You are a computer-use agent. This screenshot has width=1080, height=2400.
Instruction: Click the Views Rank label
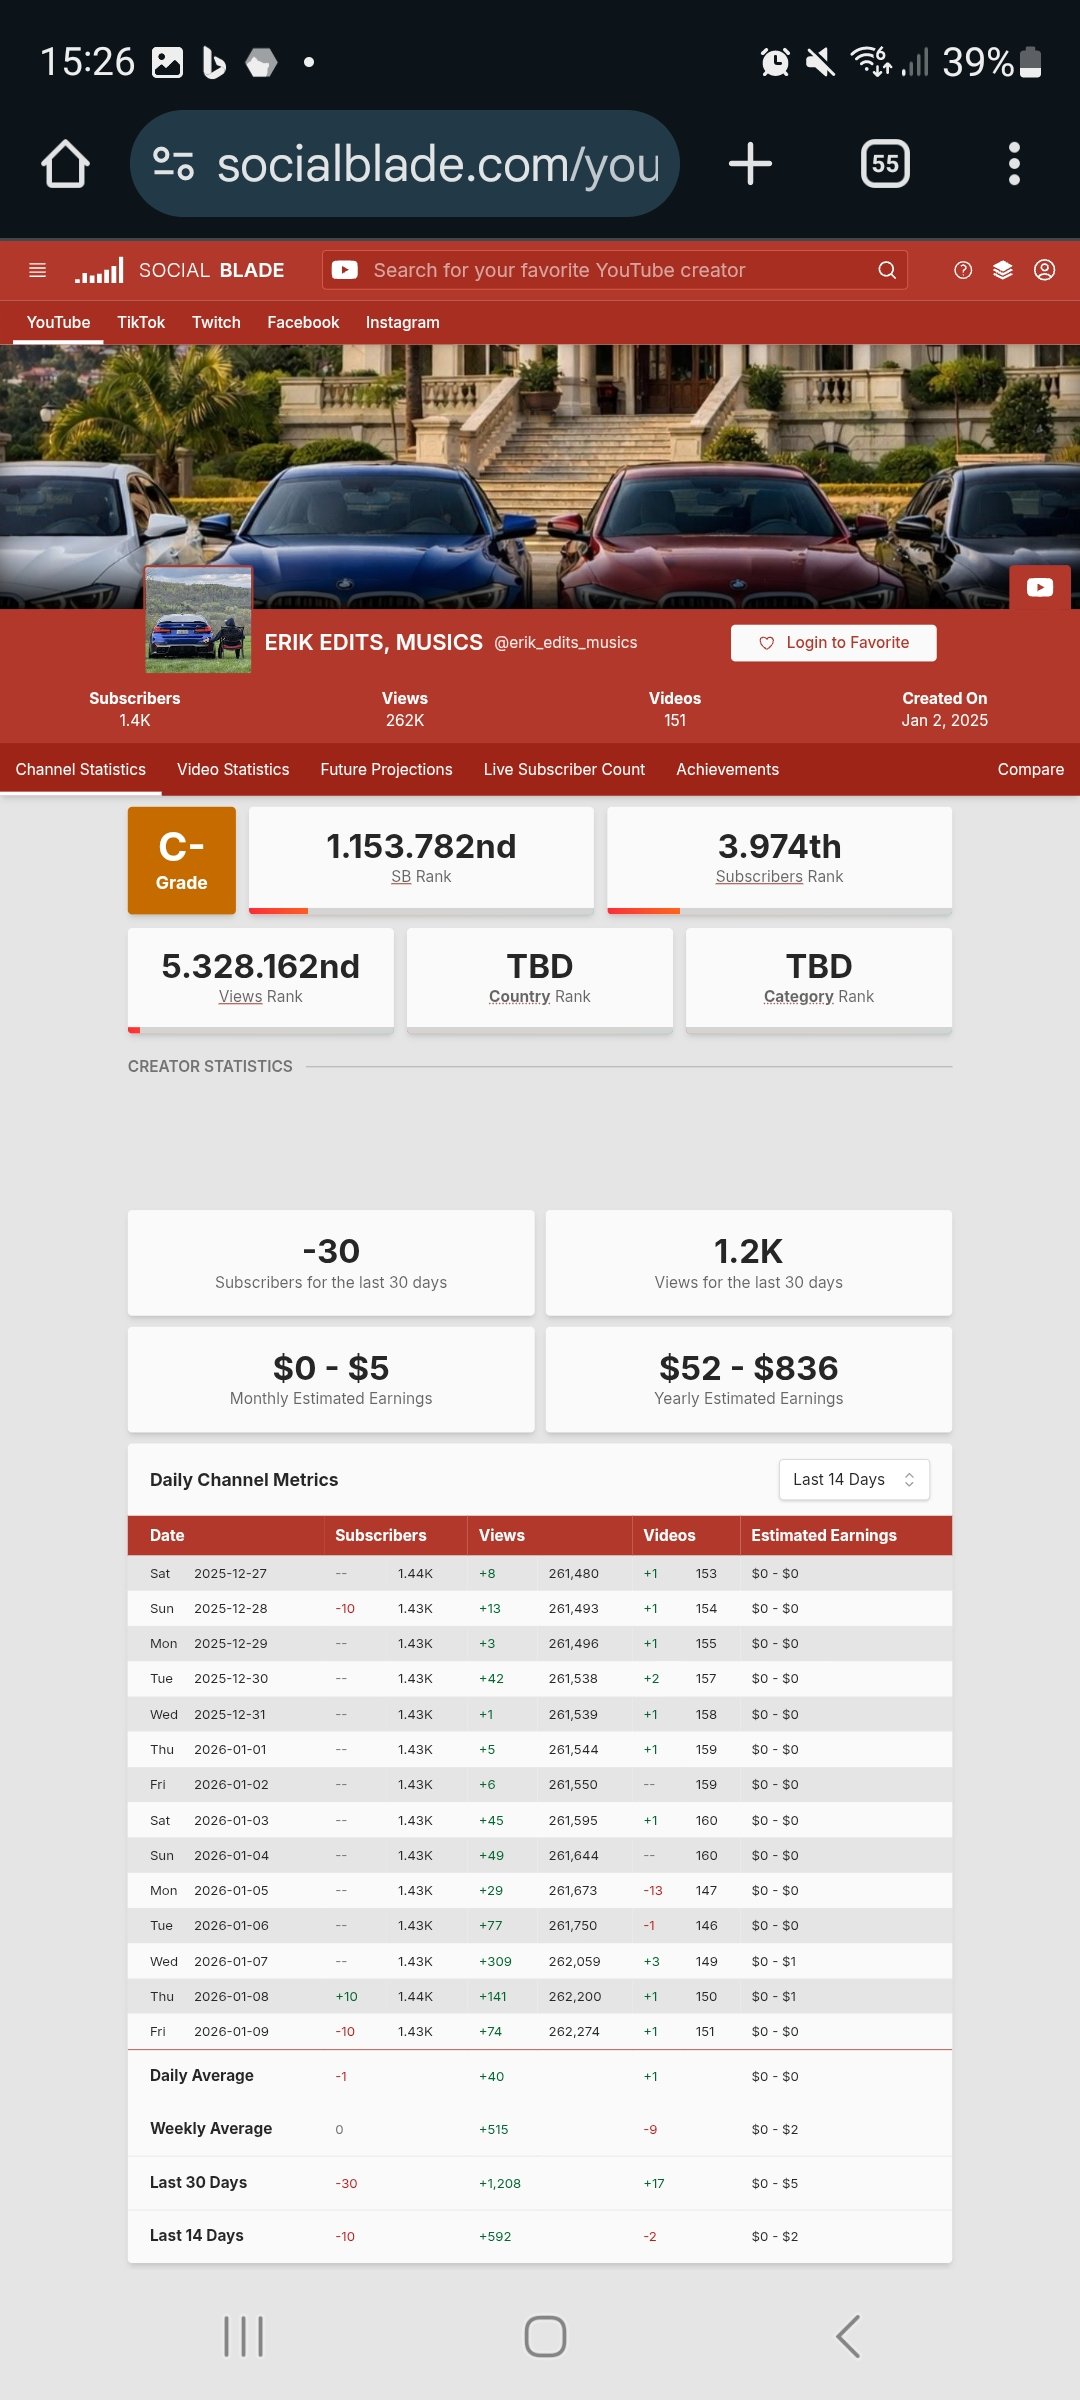[x=260, y=997]
